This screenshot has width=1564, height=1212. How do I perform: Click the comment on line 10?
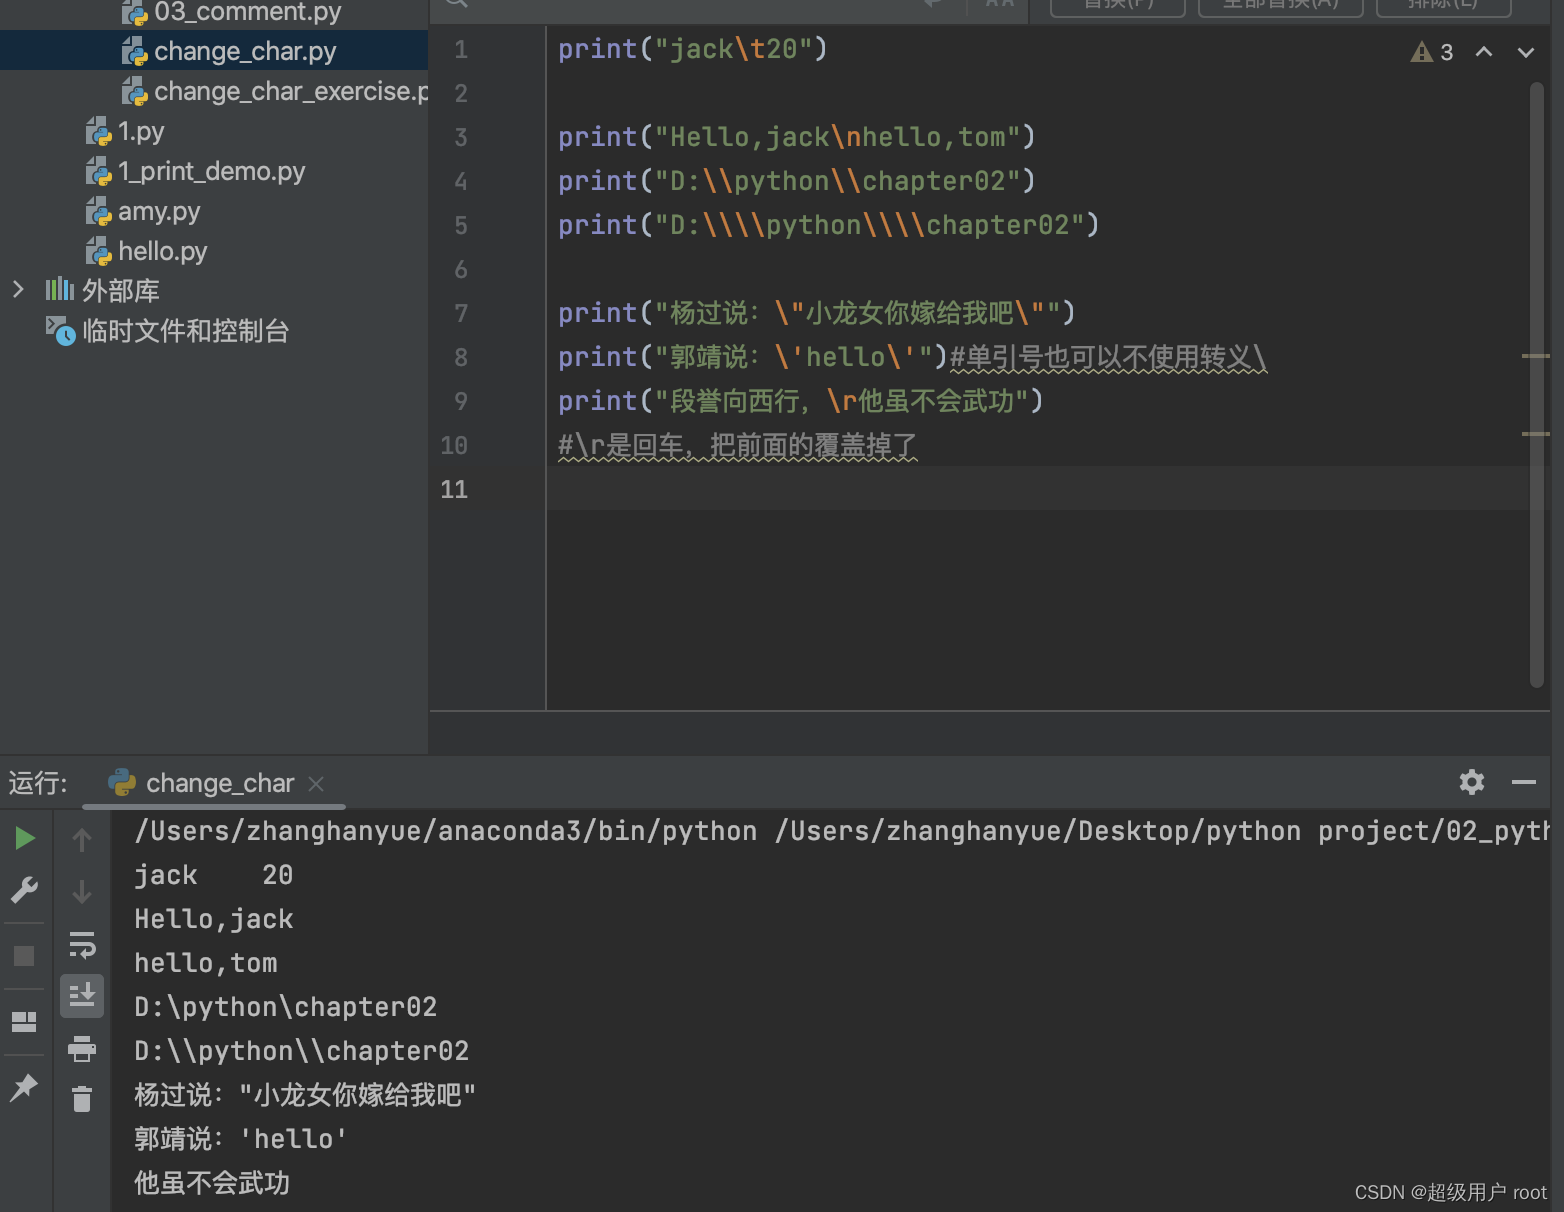[737, 445]
